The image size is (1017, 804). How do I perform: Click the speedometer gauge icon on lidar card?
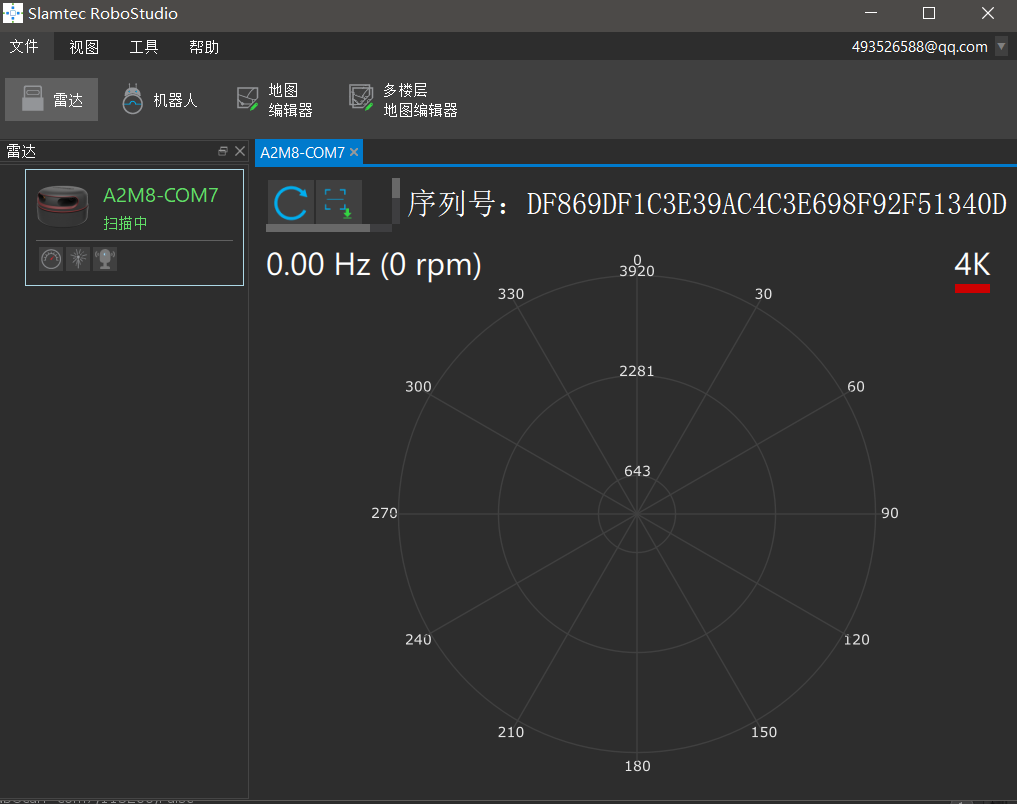point(51,259)
